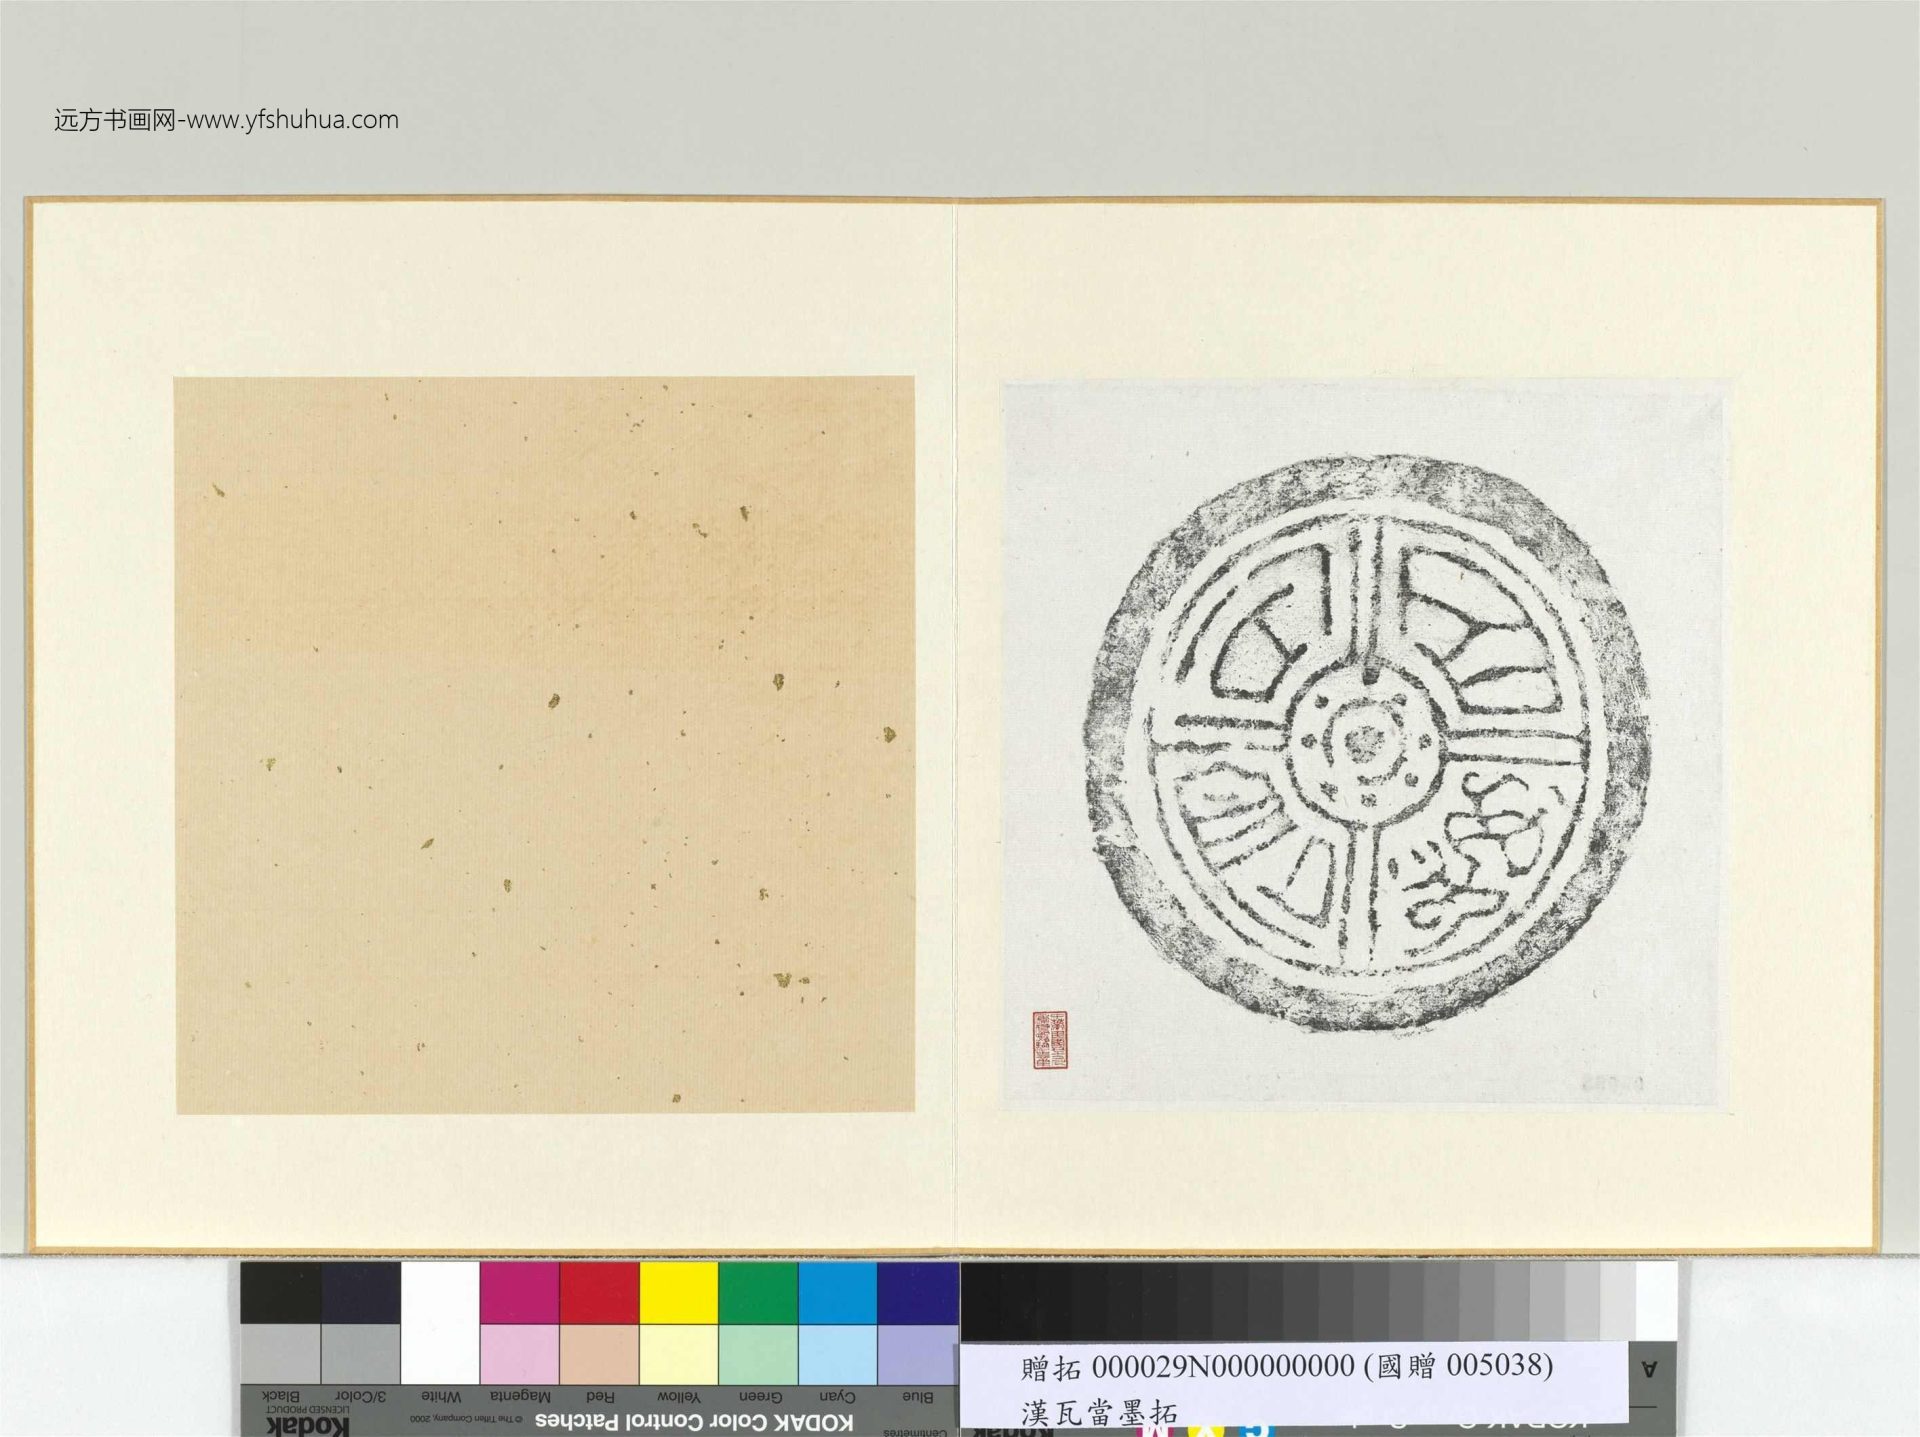
Task: Click the 'A' mark on the gray scale
Action: (1649, 1370)
